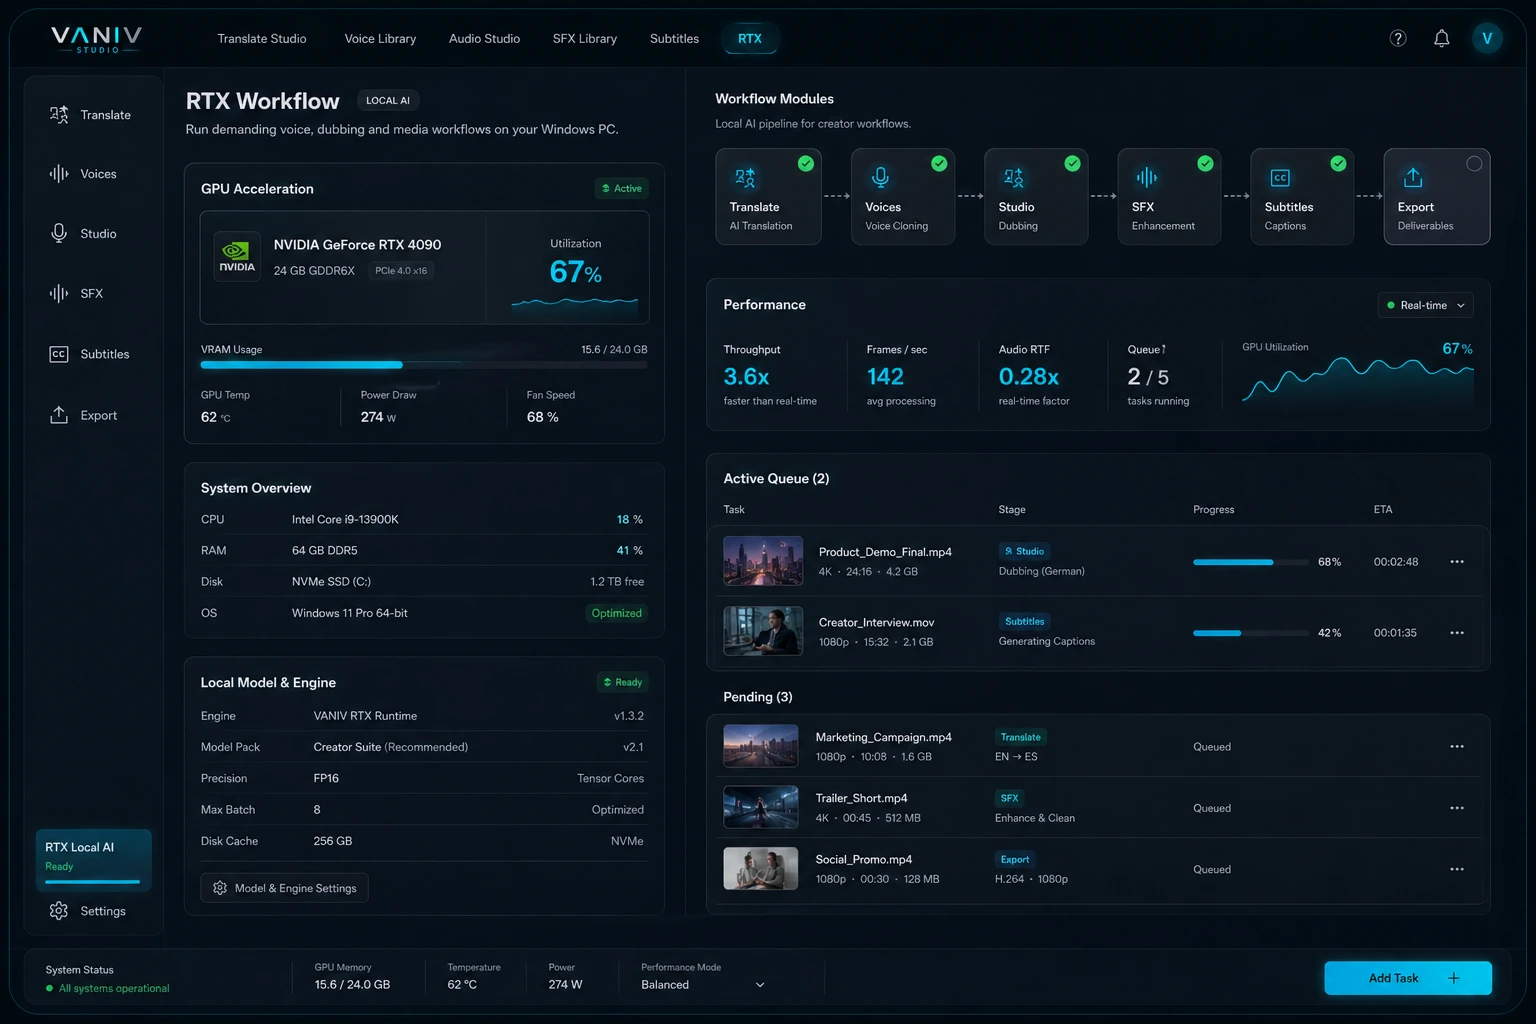Open the Export panel from sidebar
This screenshot has height=1024, width=1536.
pos(60,414)
